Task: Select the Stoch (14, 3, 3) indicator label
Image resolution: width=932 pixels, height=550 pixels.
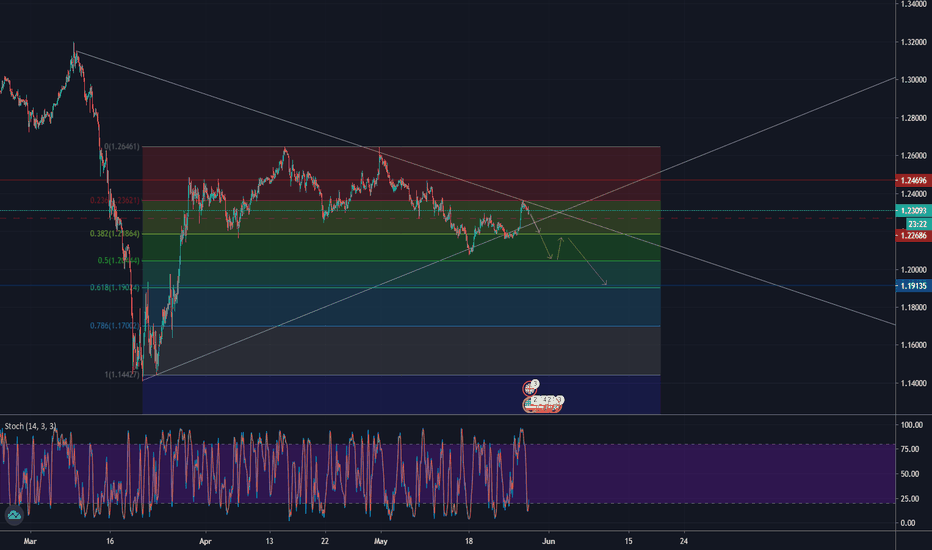Action: tap(30, 426)
